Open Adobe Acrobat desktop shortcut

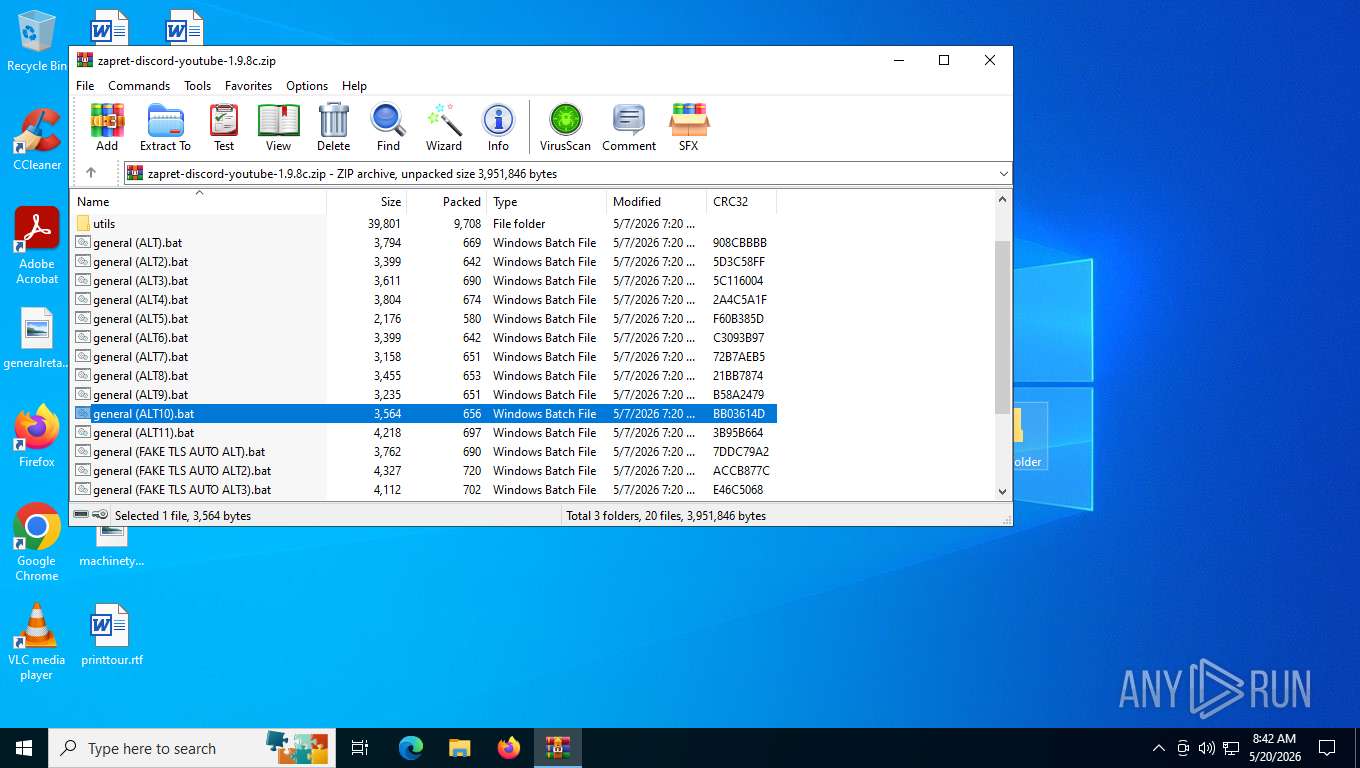click(37, 246)
